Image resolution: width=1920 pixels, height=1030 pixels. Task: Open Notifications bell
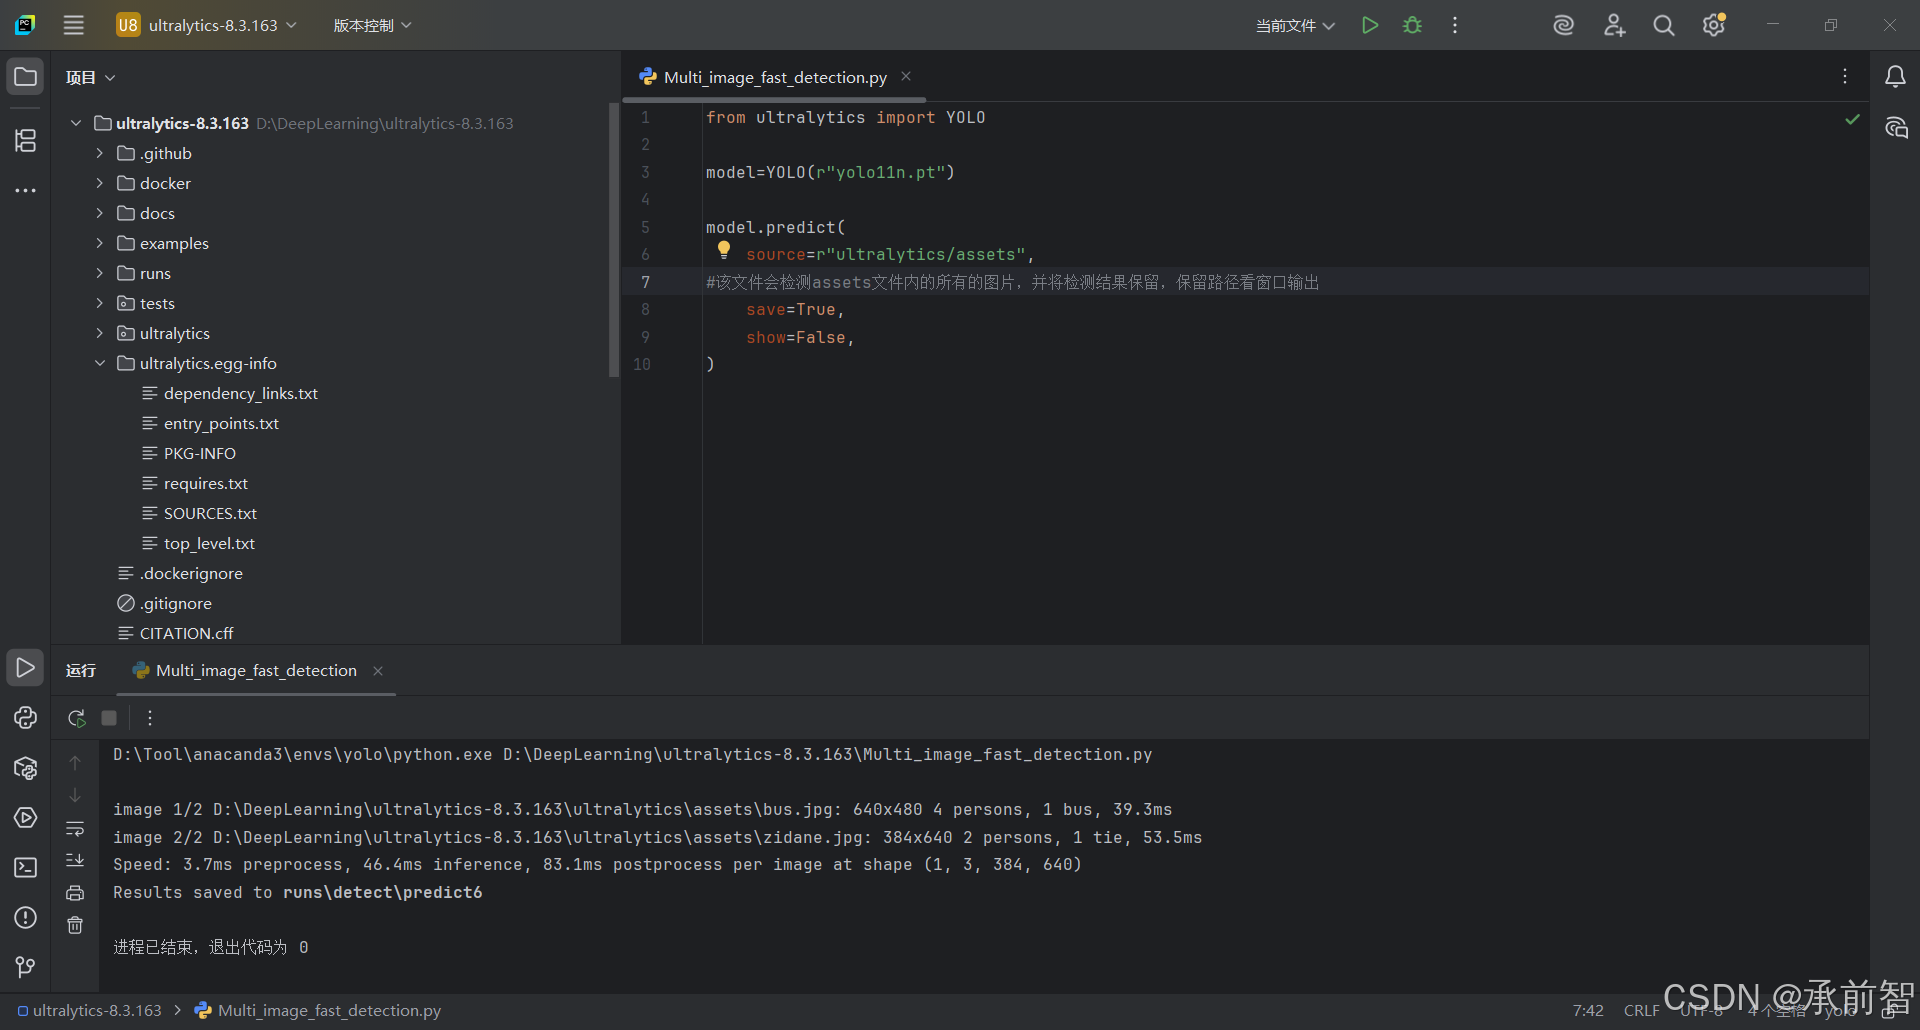click(1895, 77)
